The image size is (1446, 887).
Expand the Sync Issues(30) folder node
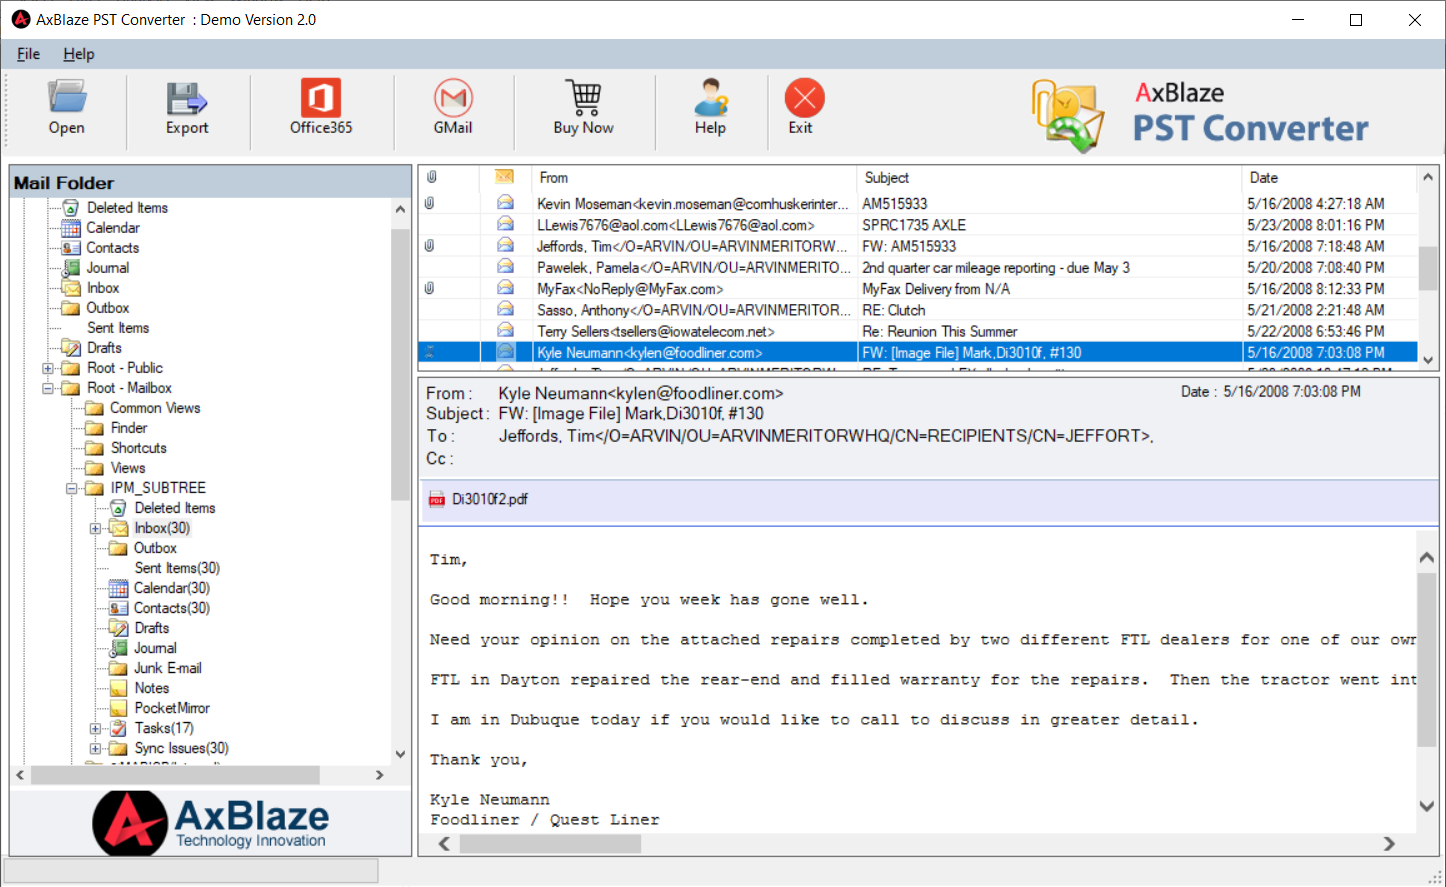click(96, 748)
